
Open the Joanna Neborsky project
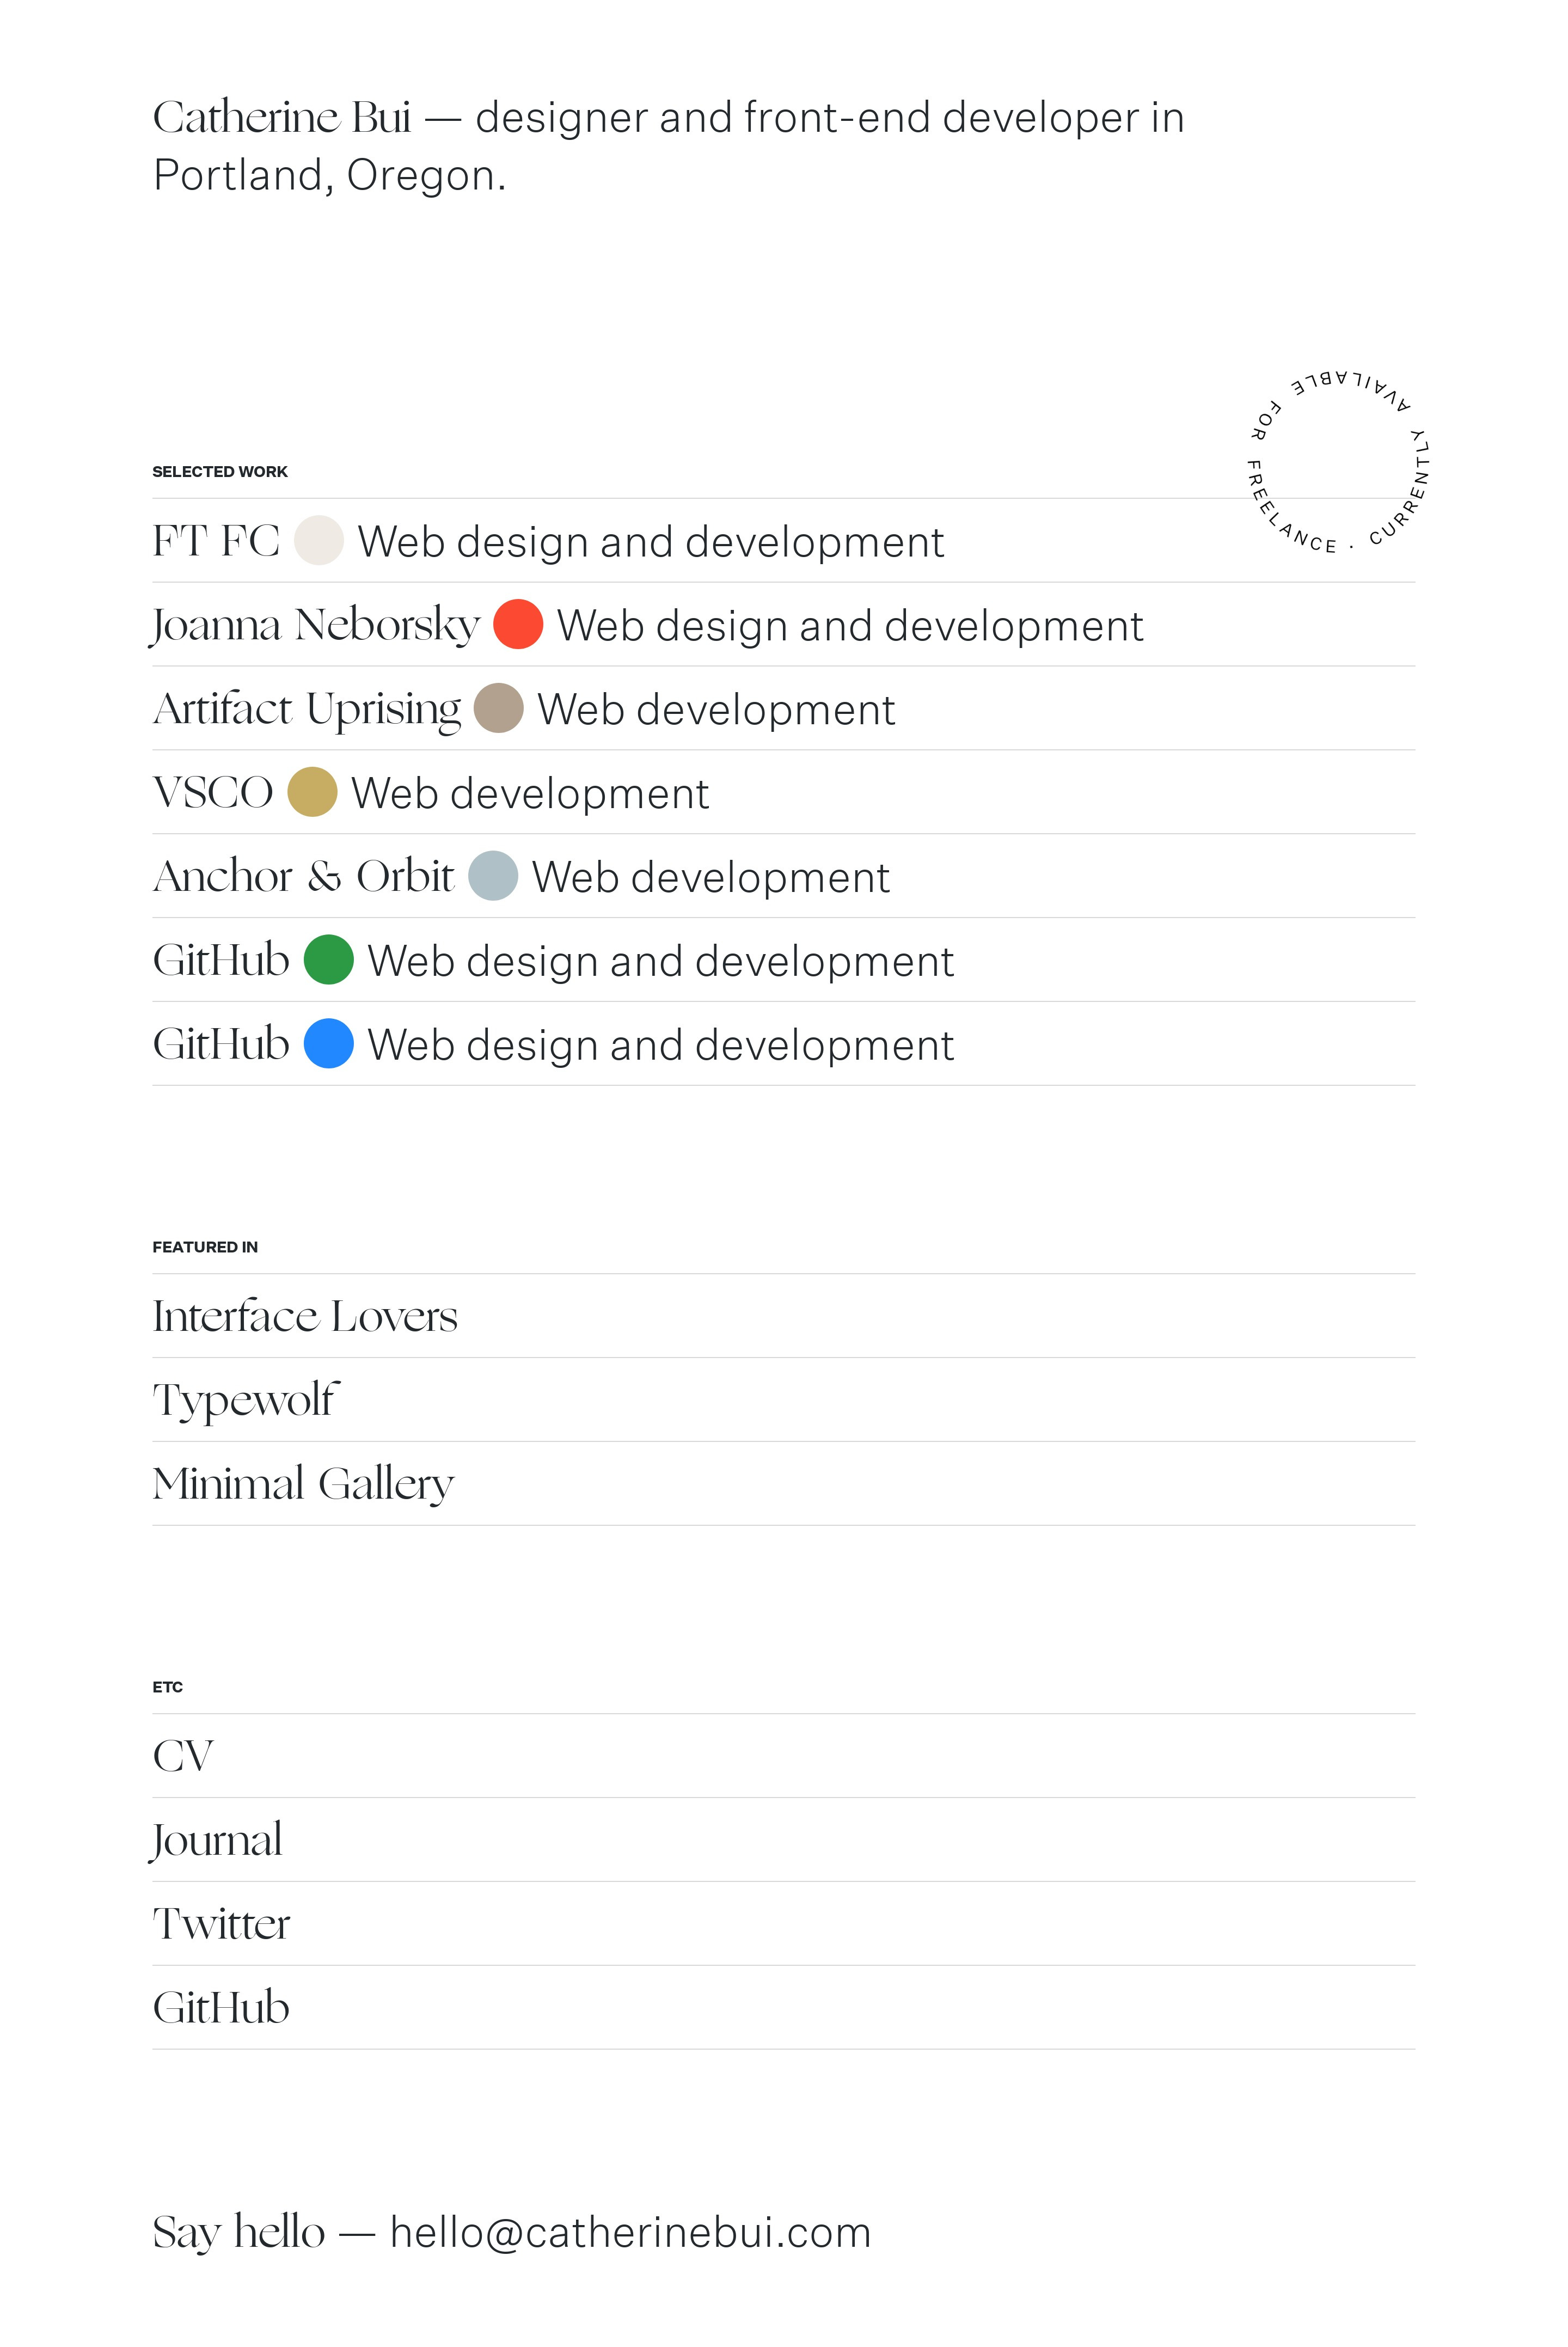(x=316, y=625)
